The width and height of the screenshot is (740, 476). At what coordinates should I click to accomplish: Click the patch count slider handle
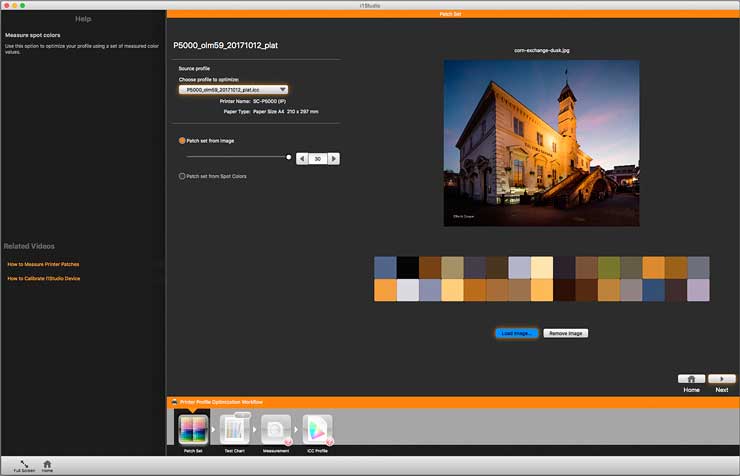click(x=288, y=157)
